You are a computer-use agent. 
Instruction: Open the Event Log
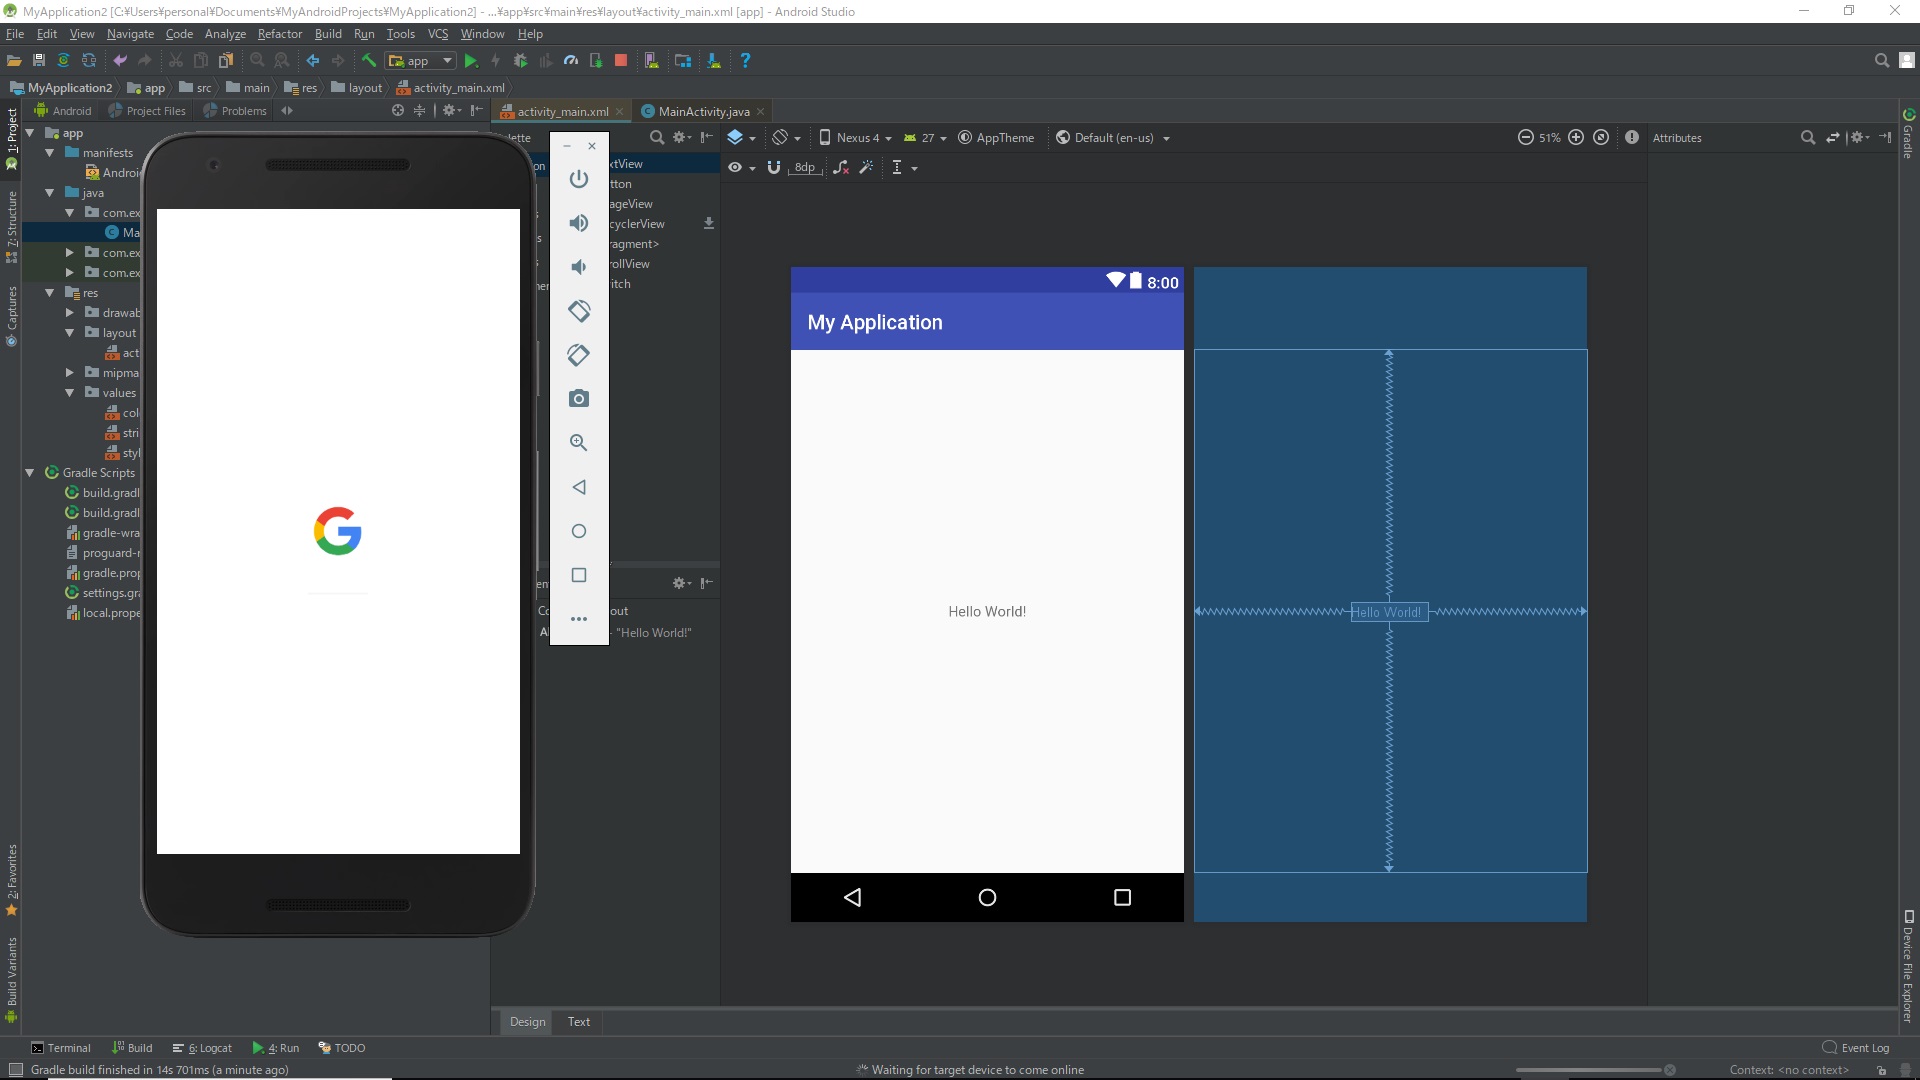[1856, 1048]
